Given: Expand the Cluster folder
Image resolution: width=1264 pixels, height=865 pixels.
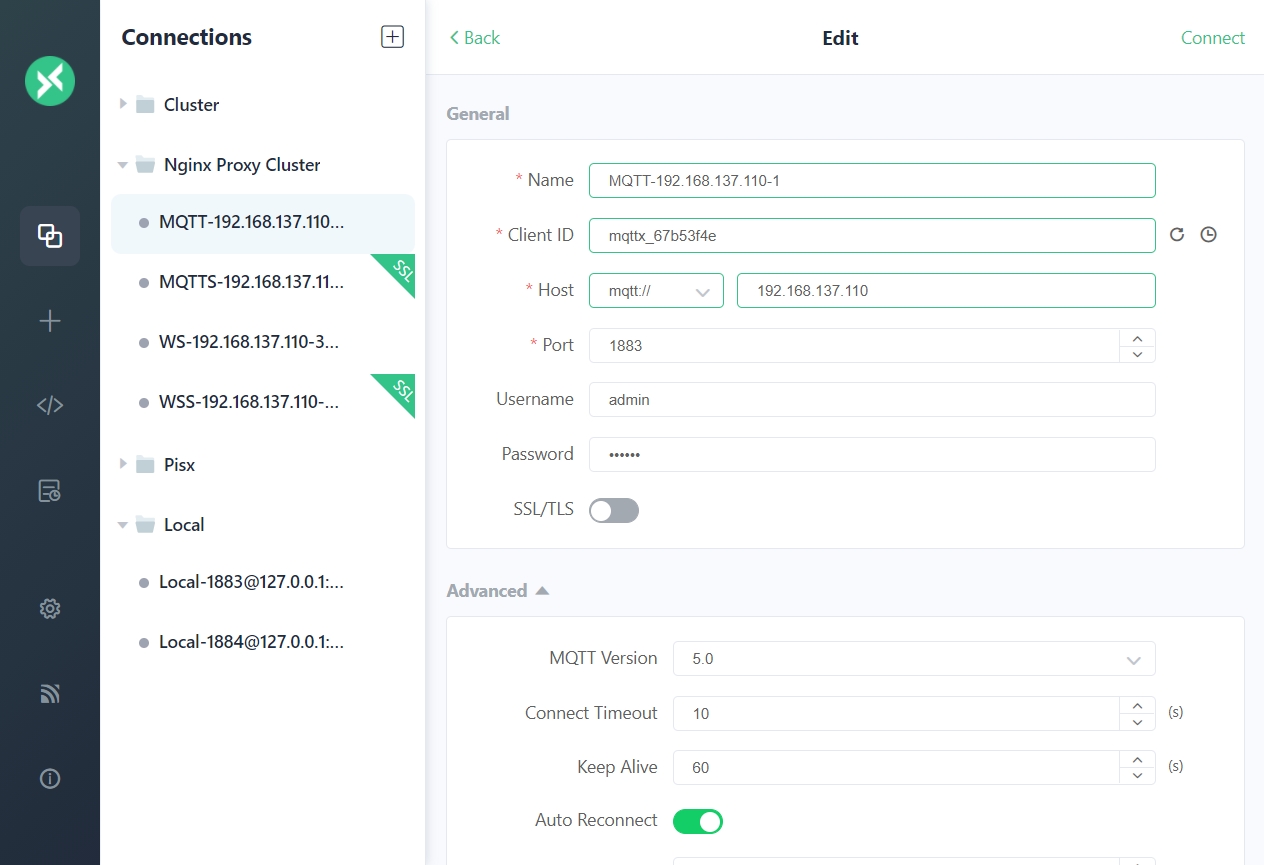Looking at the screenshot, I should tap(123, 104).
